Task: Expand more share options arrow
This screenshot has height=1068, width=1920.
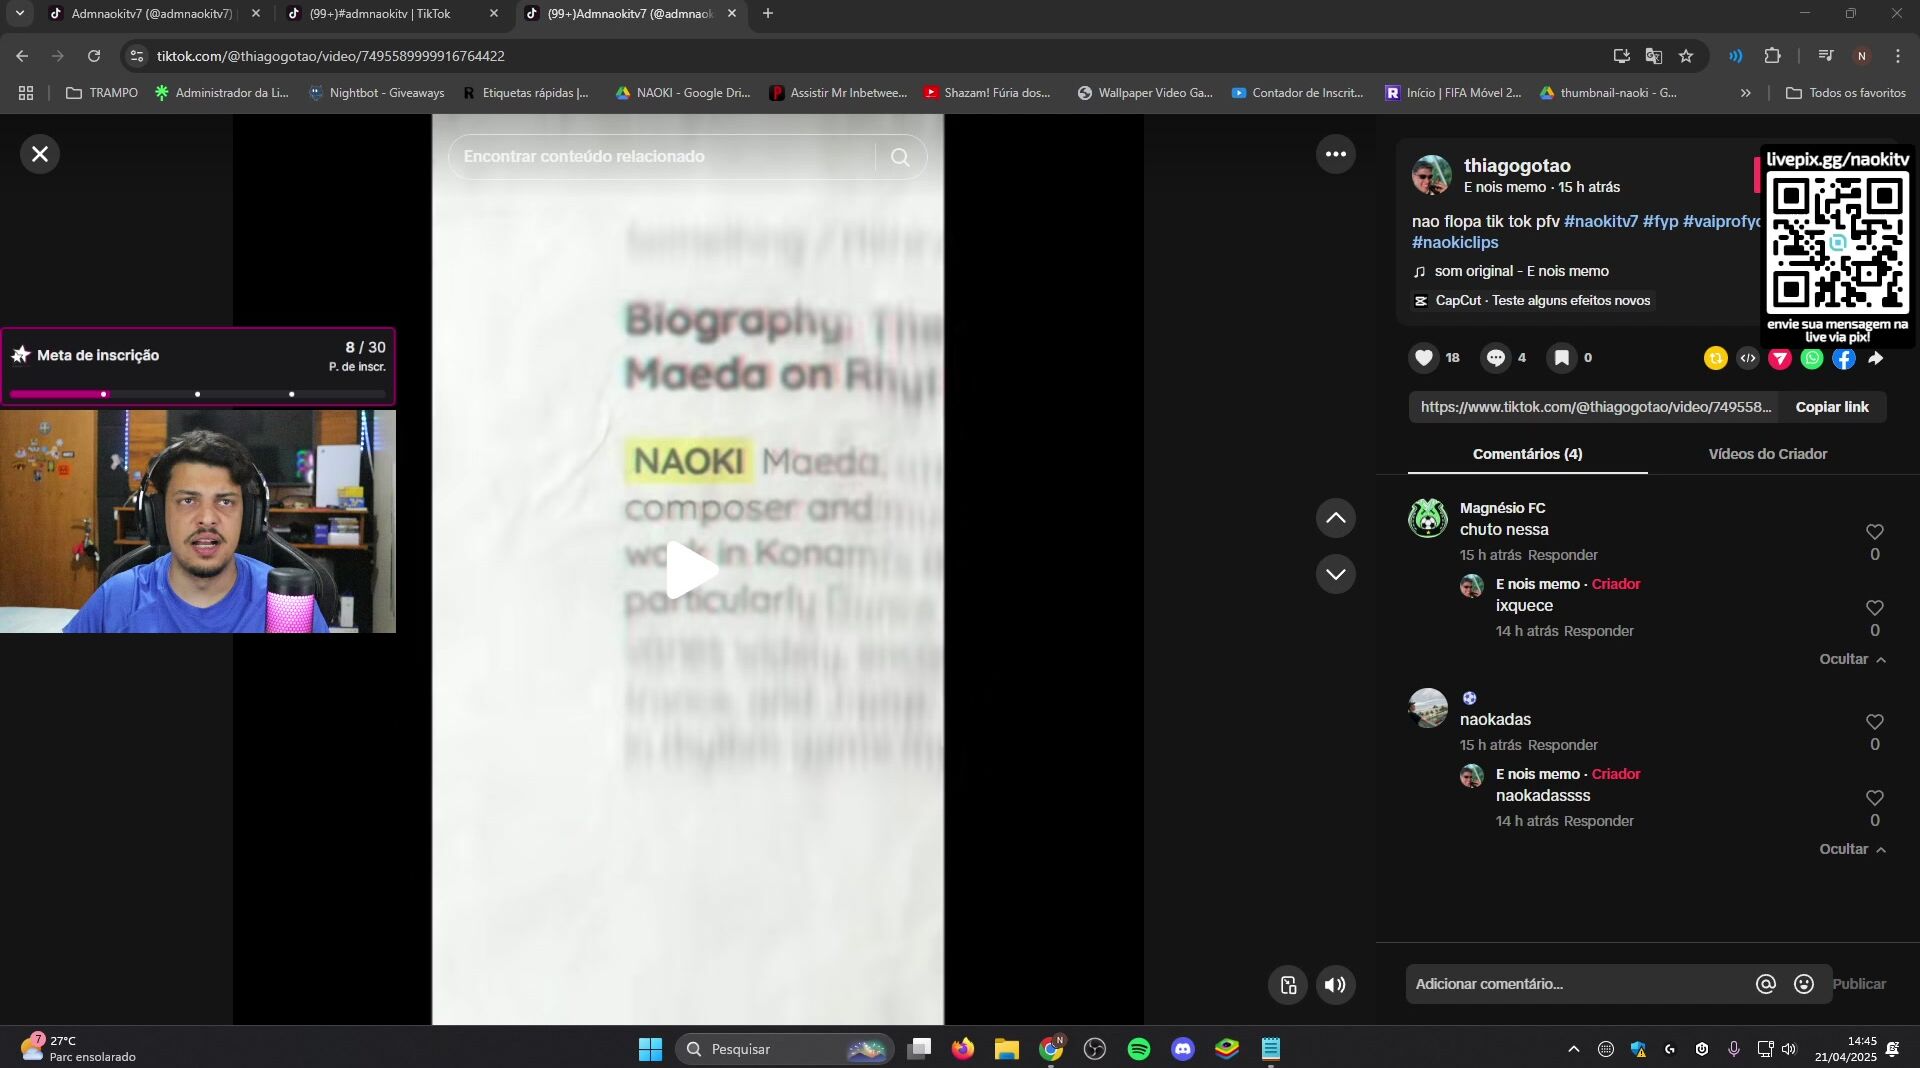Action: click(x=1875, y=358)
